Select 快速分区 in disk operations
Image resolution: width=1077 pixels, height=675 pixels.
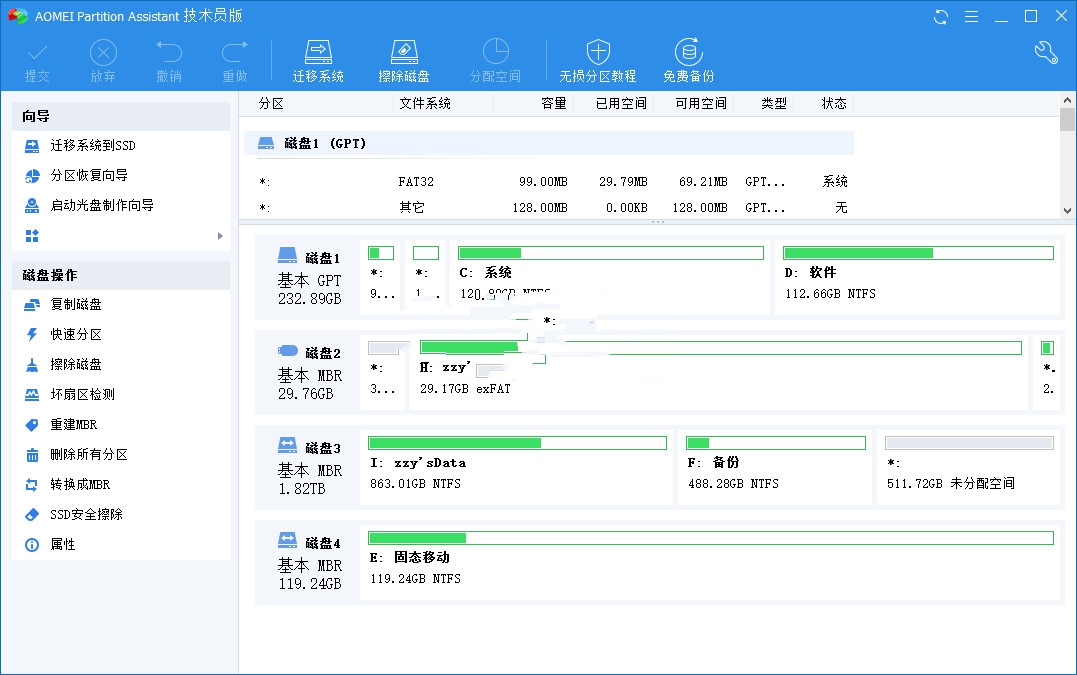coord(76,334)
